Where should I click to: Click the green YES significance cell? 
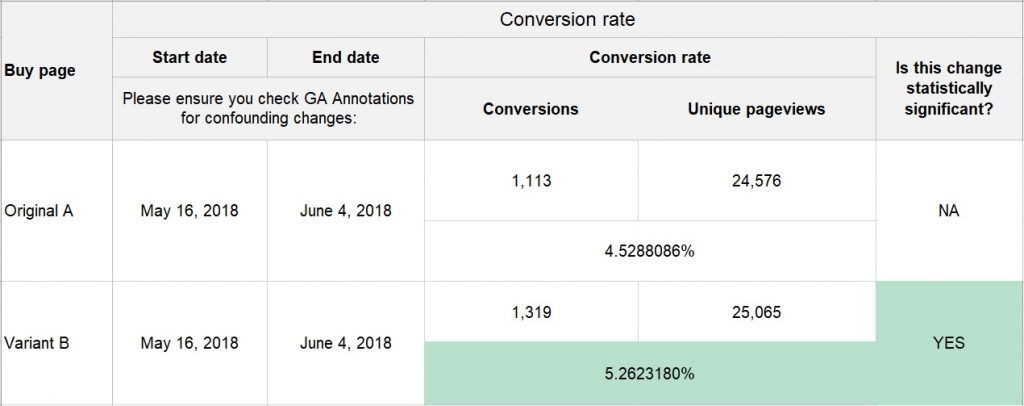coord(949,343)
